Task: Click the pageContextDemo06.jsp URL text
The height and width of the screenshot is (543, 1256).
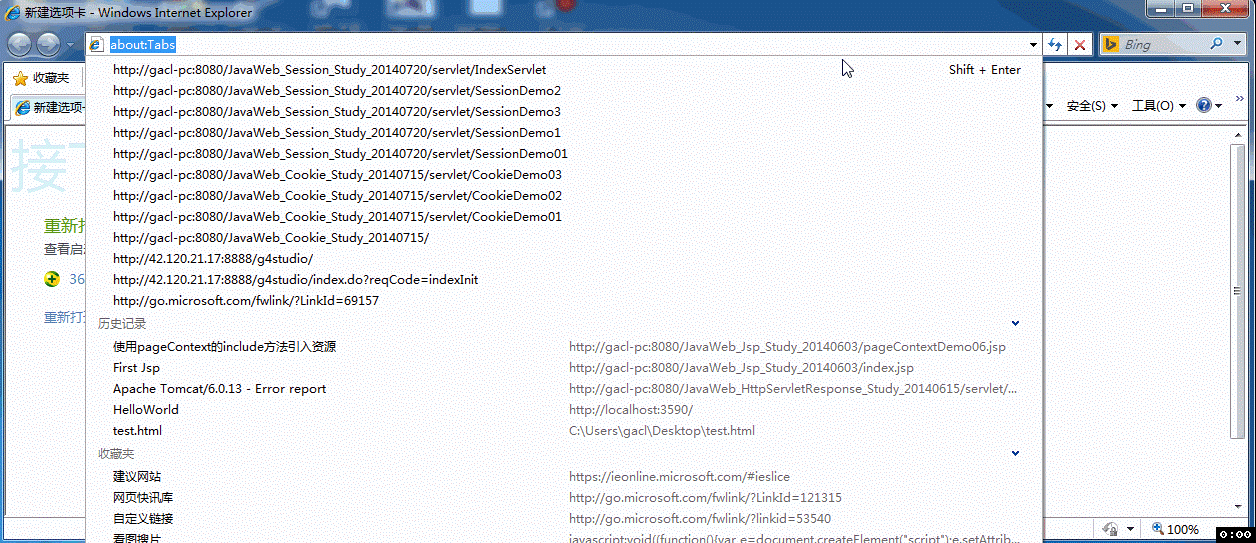Action: pos(787,347)
